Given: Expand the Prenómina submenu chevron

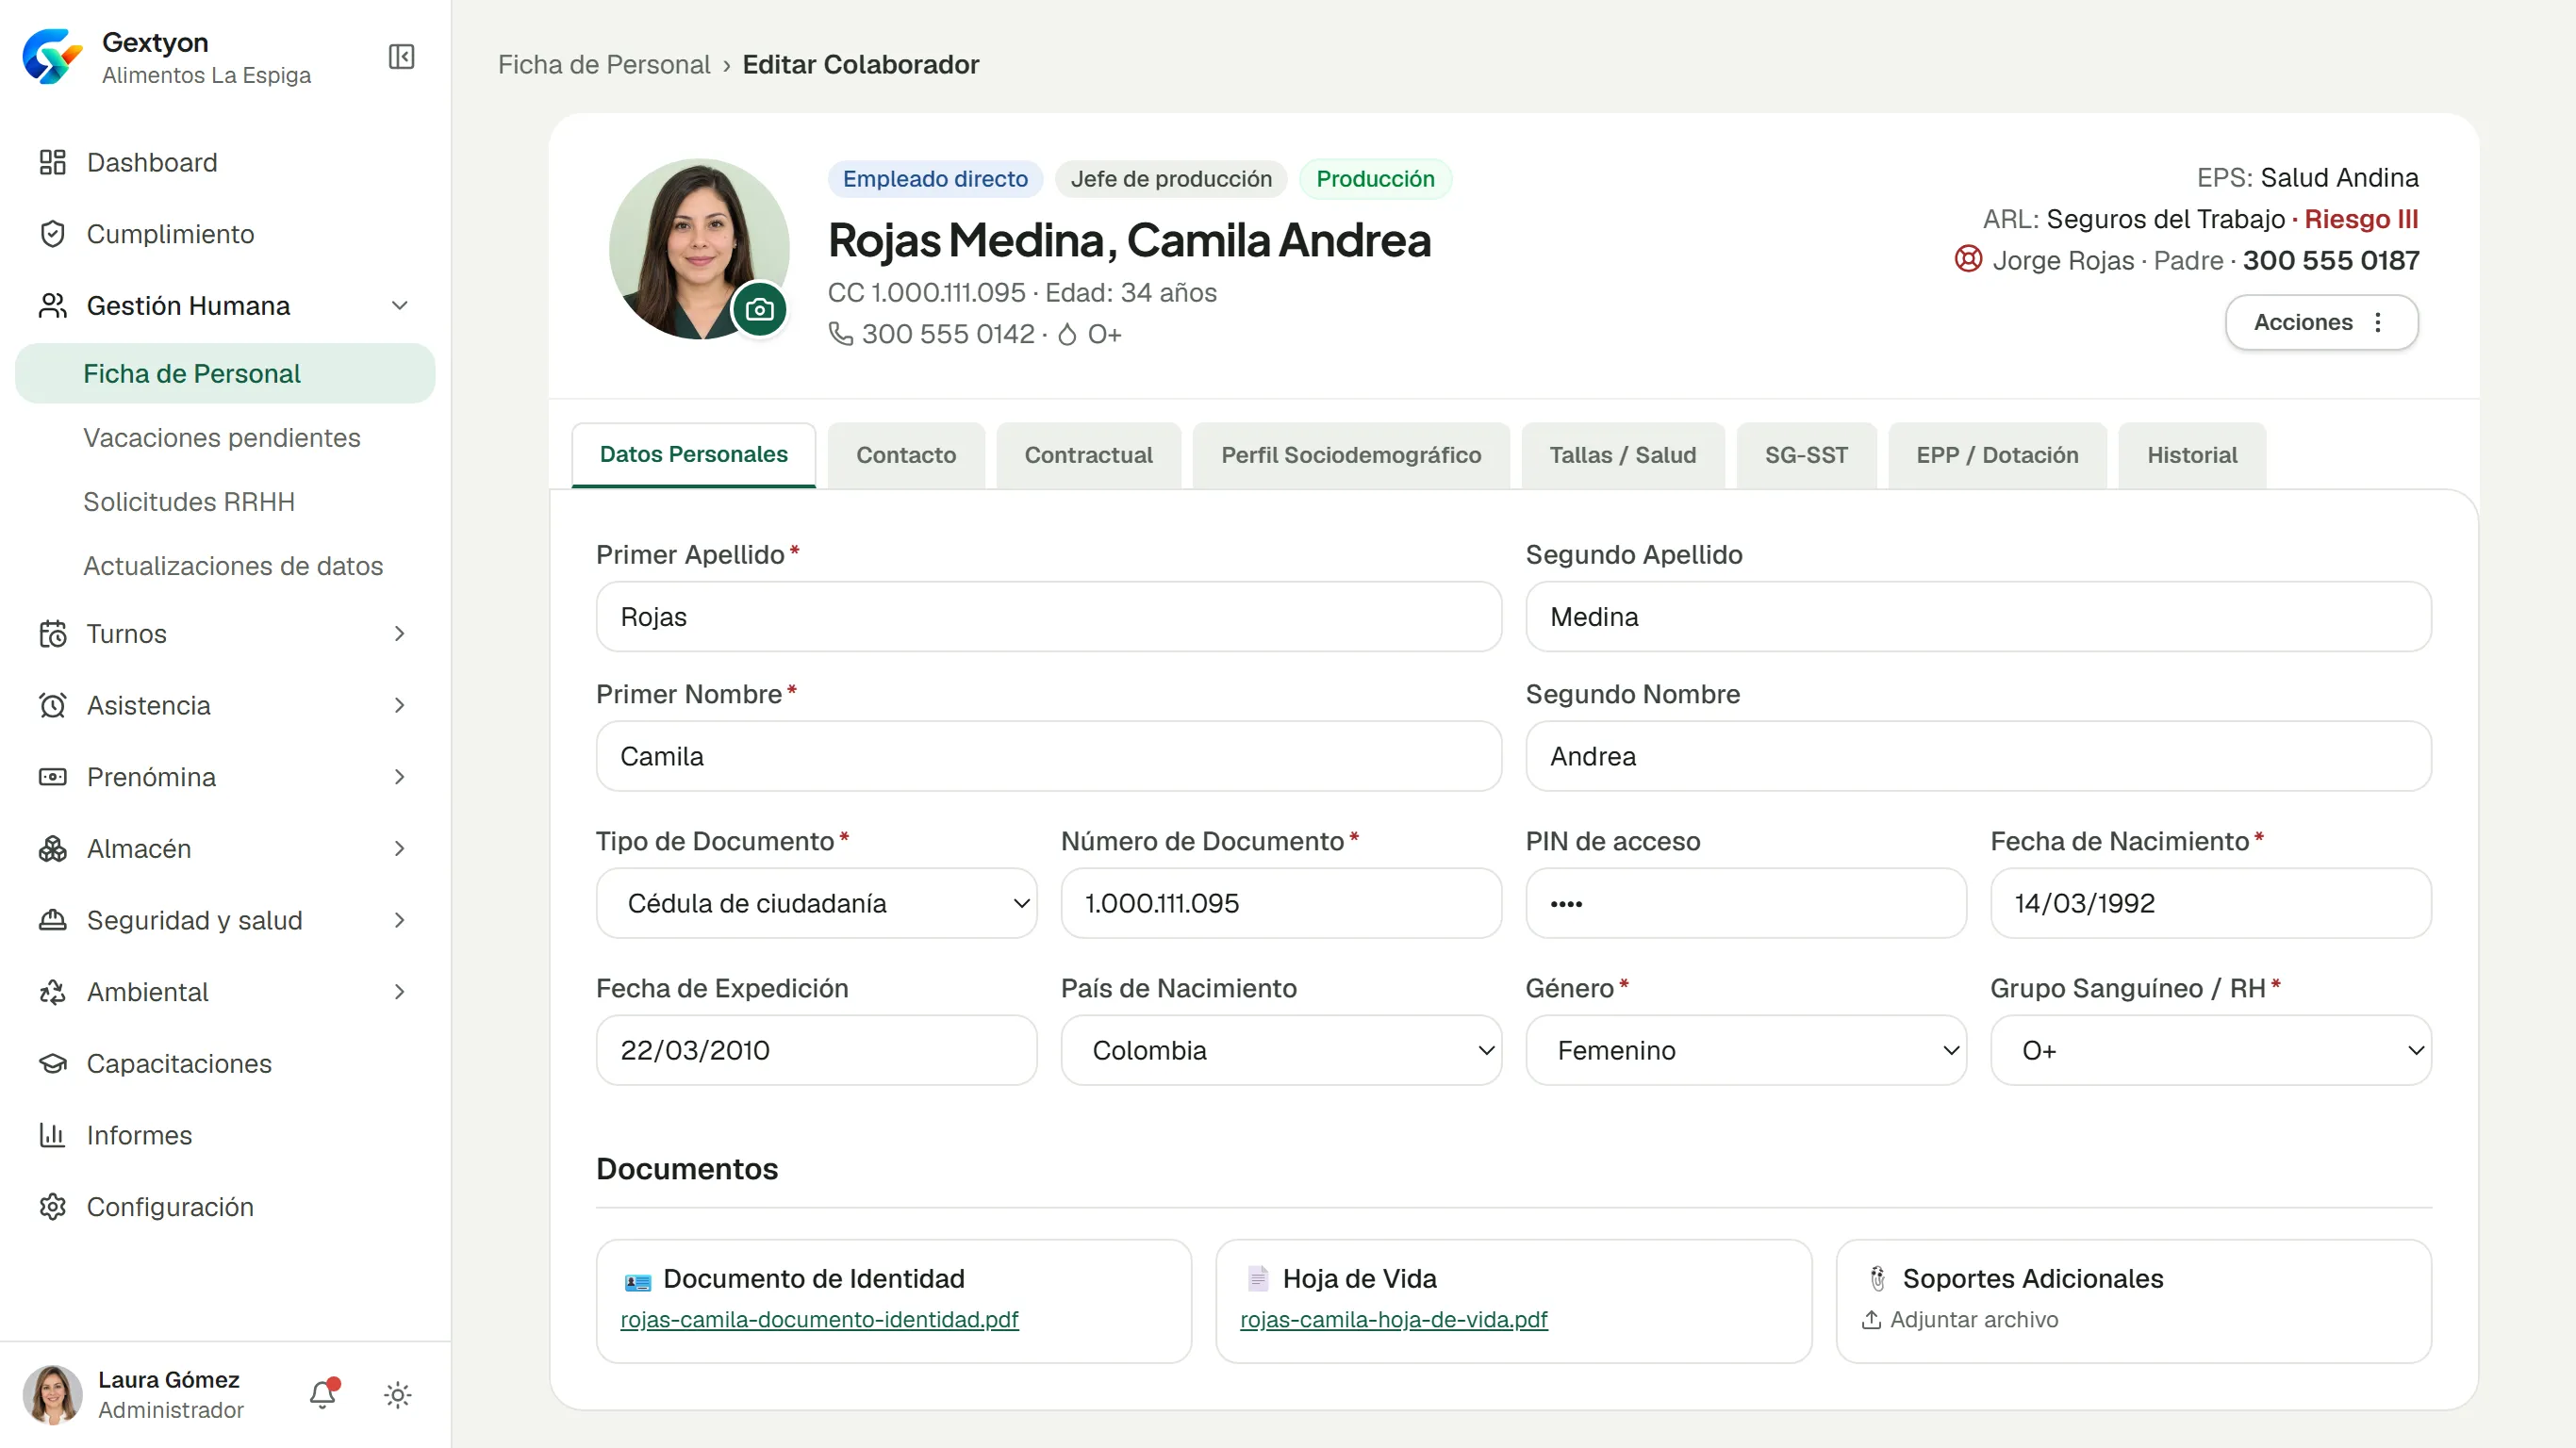Looking at the screenshot, I should (400, 777).
